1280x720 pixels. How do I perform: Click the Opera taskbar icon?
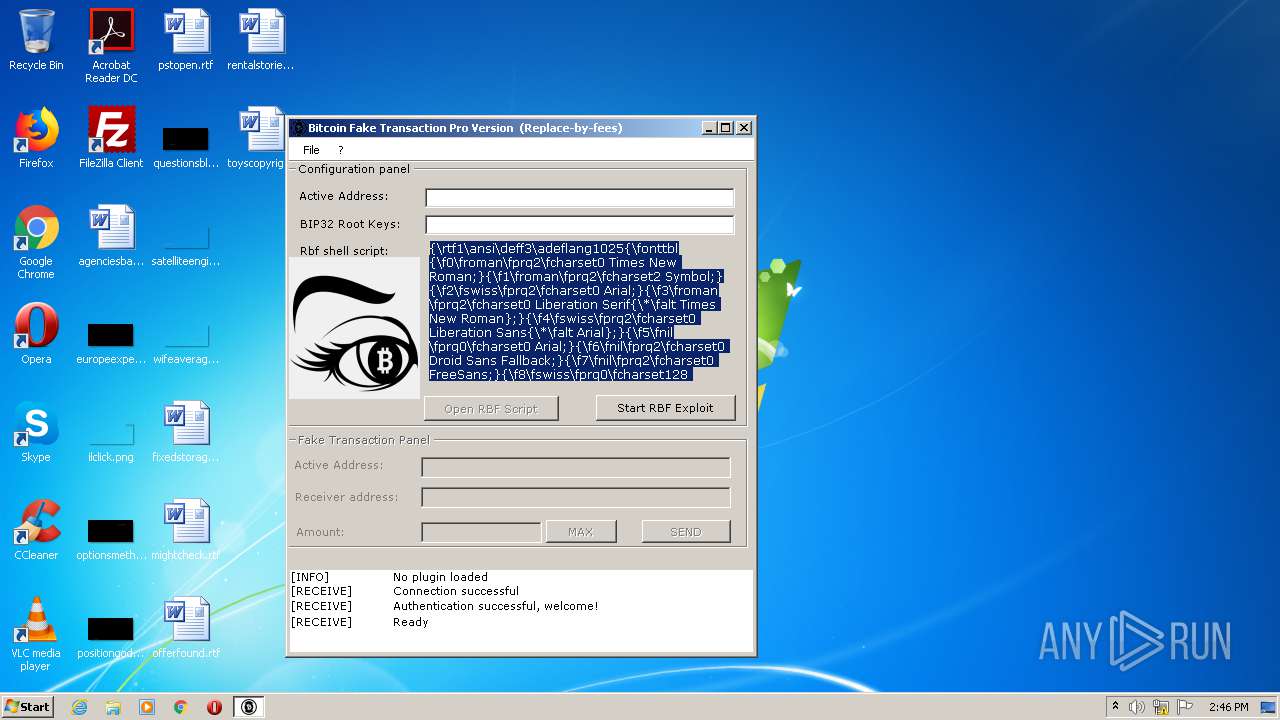(x=214, y=707)
